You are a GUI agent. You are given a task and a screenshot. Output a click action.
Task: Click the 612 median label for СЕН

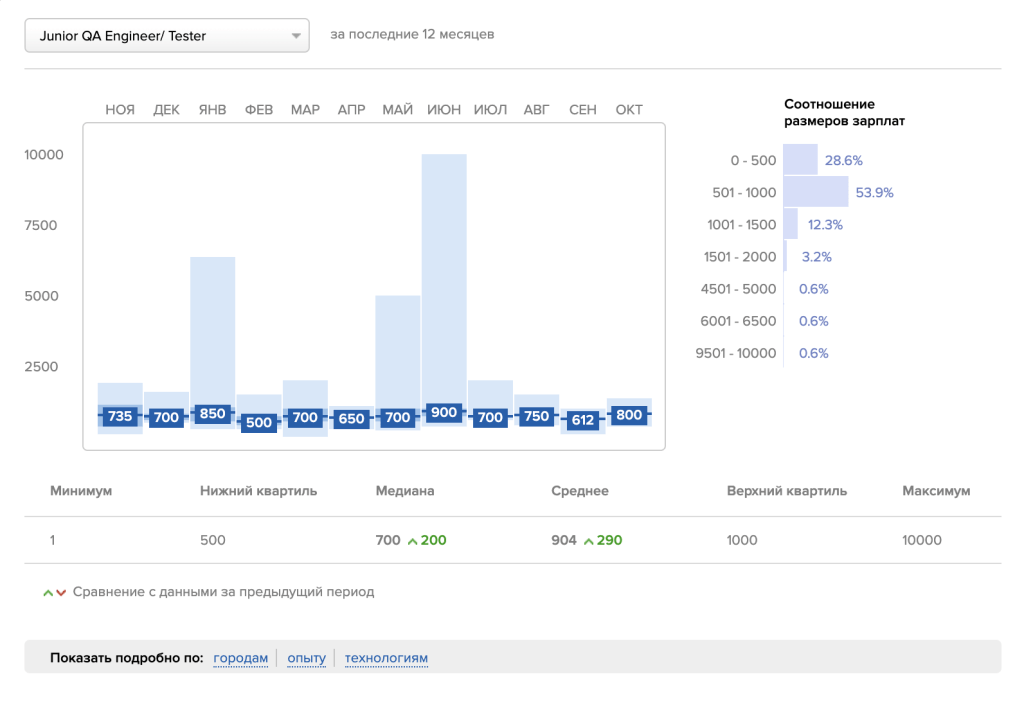pyautogui.click(x=583, y=421)
